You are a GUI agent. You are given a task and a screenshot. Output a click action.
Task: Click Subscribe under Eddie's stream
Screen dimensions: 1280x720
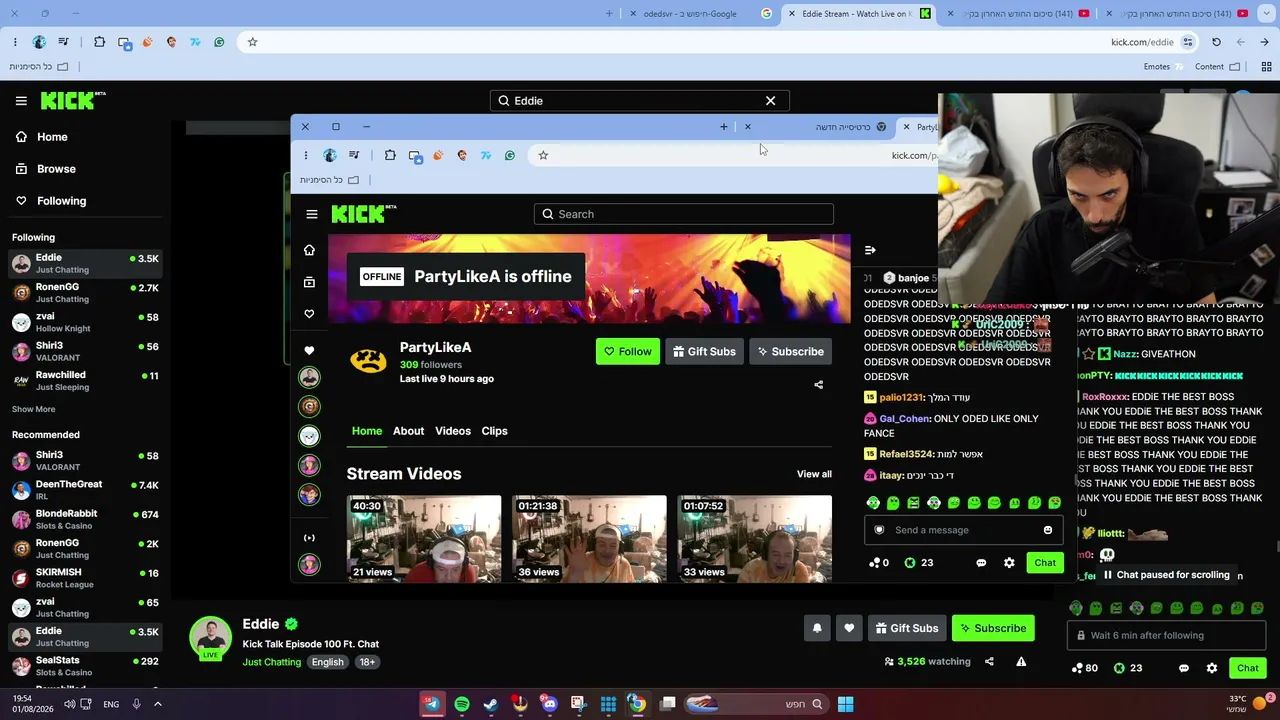(x=993, y=628)
